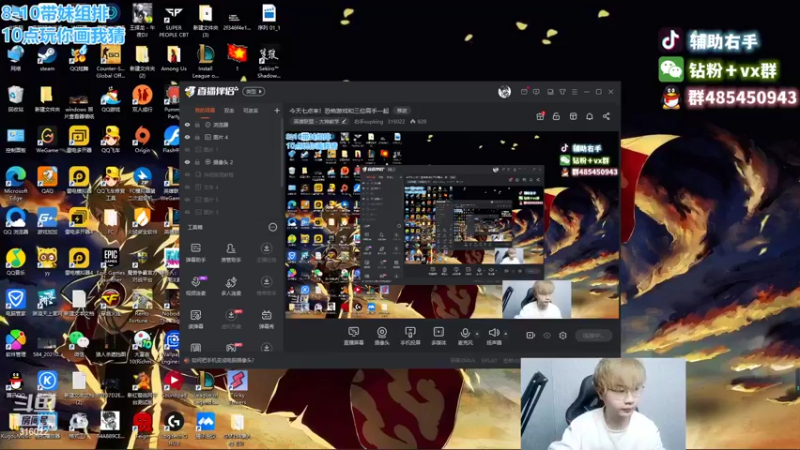Screen dimensions: 800x450
Task: Click the stream preview canvas
Action: point(452,225)
